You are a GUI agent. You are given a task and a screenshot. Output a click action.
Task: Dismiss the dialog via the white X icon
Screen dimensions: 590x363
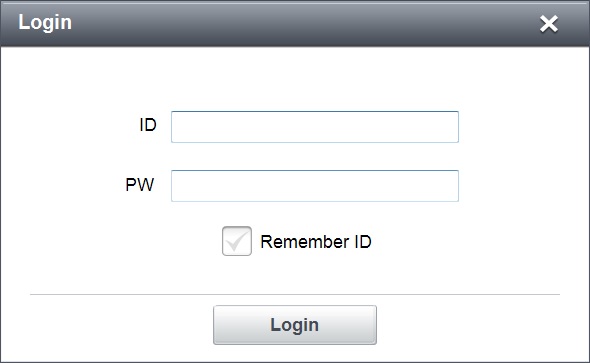pos(549,24)
